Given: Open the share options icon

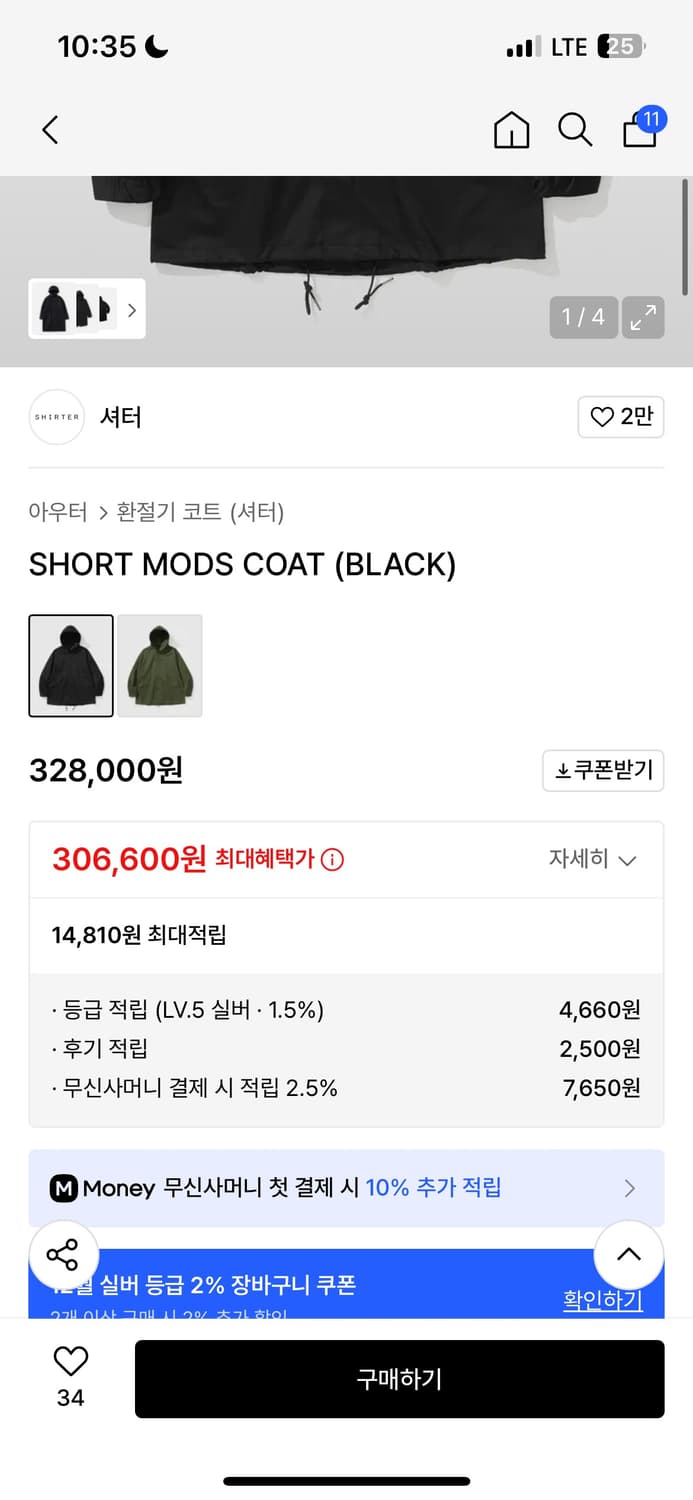Looking at the screenshot, I should pos(63,1254).
